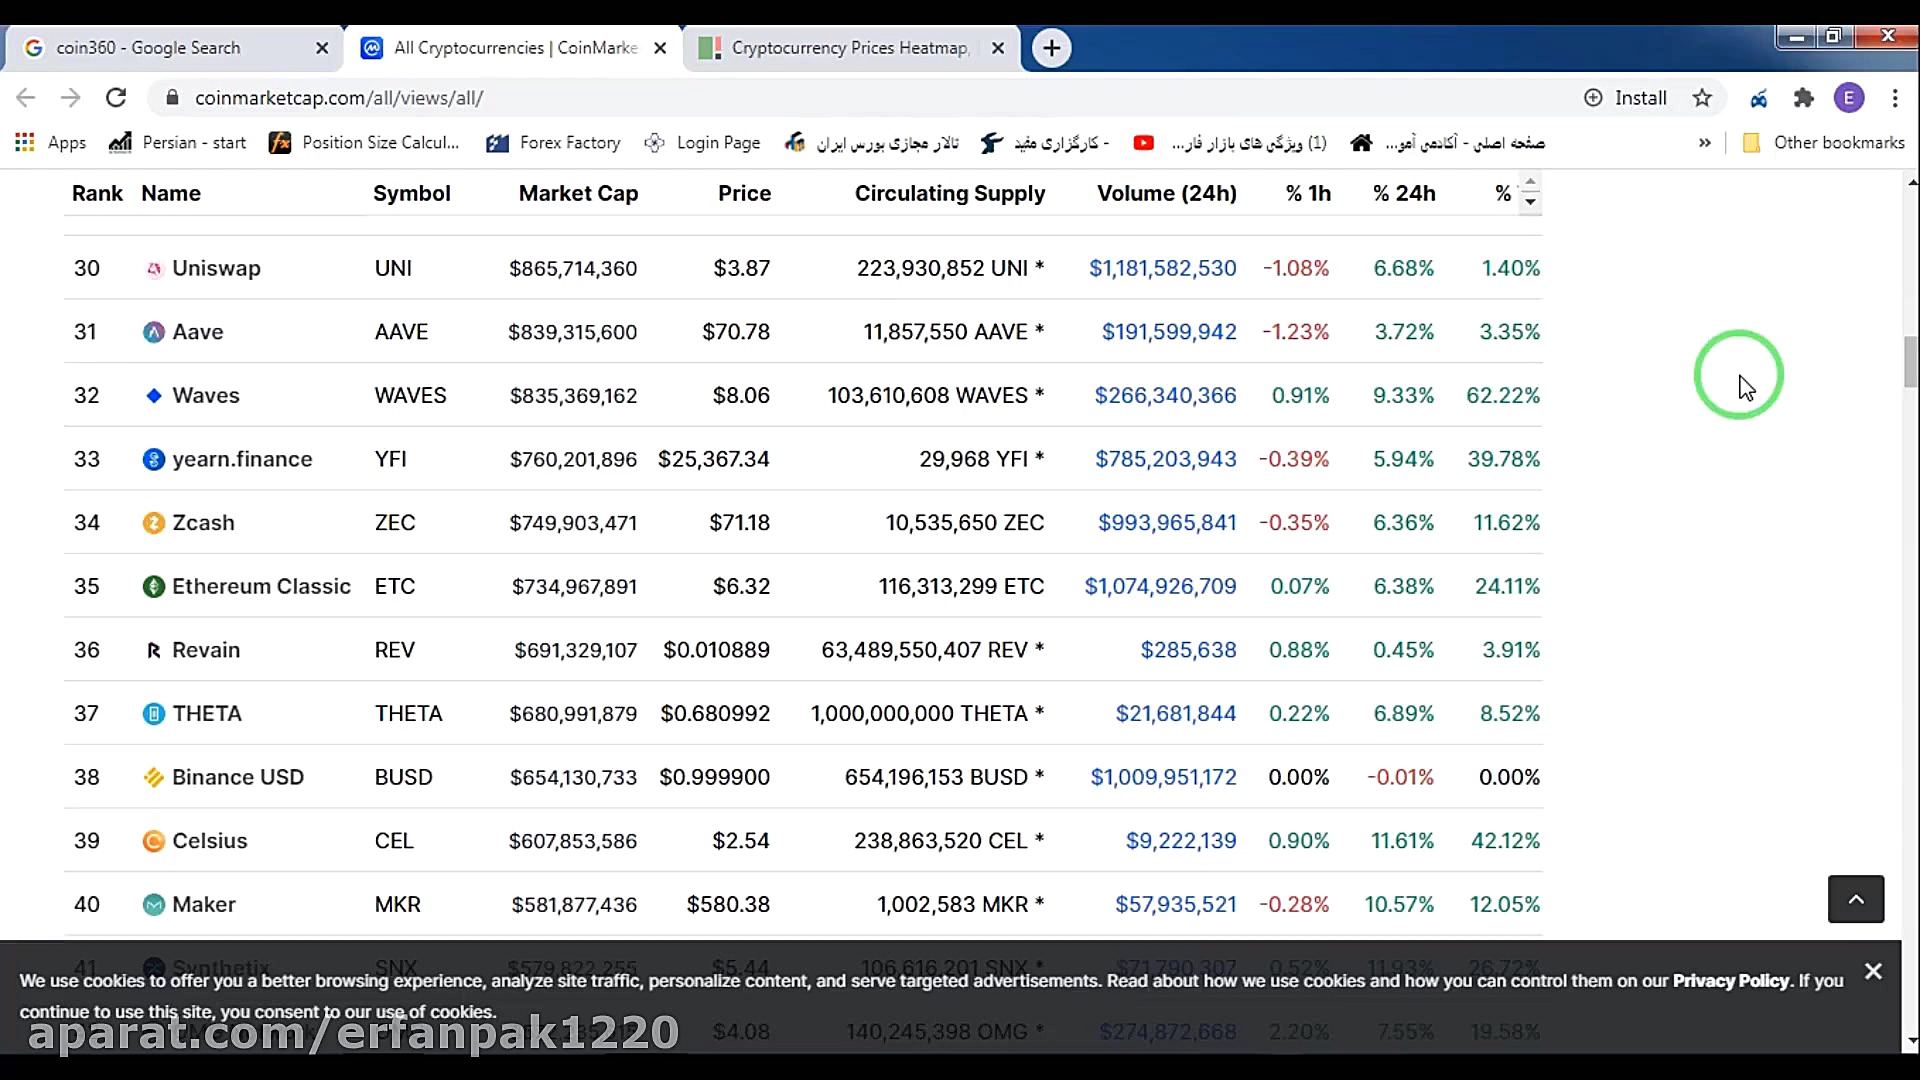
Task: Click the address bar URL
Action: click(x=339, y=98)
